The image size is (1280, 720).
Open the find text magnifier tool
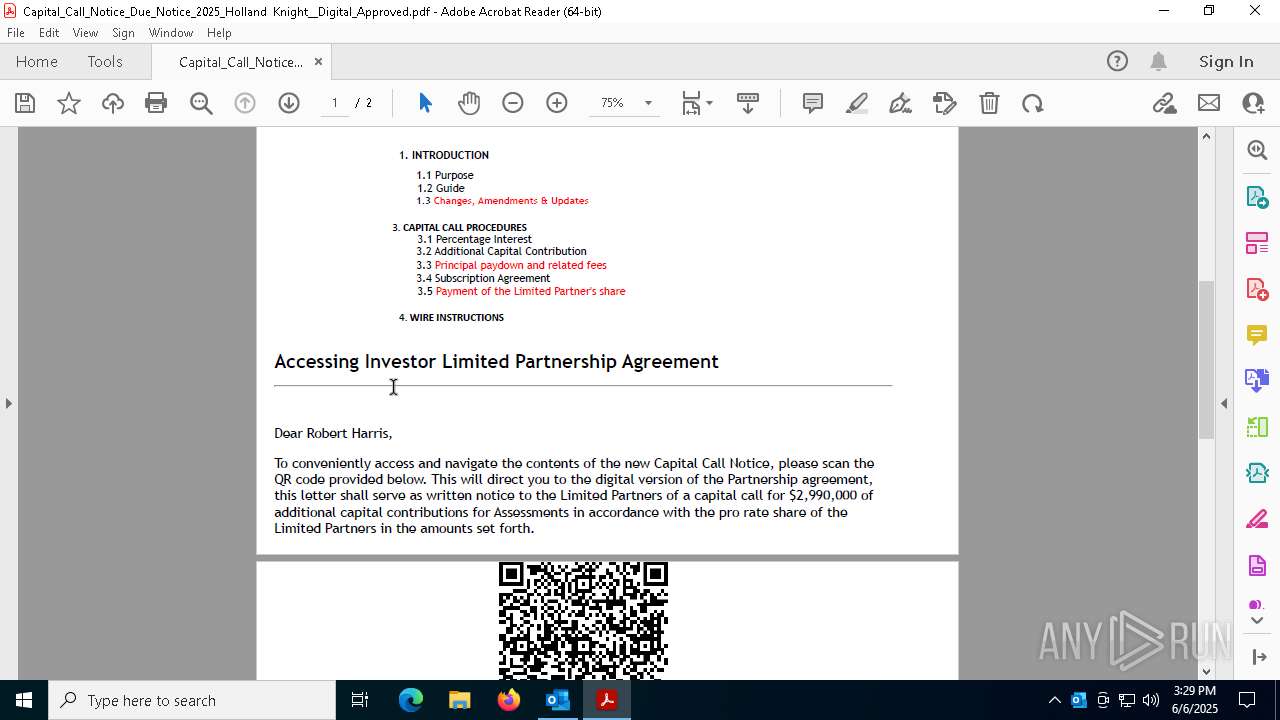[x=201, y=103]
